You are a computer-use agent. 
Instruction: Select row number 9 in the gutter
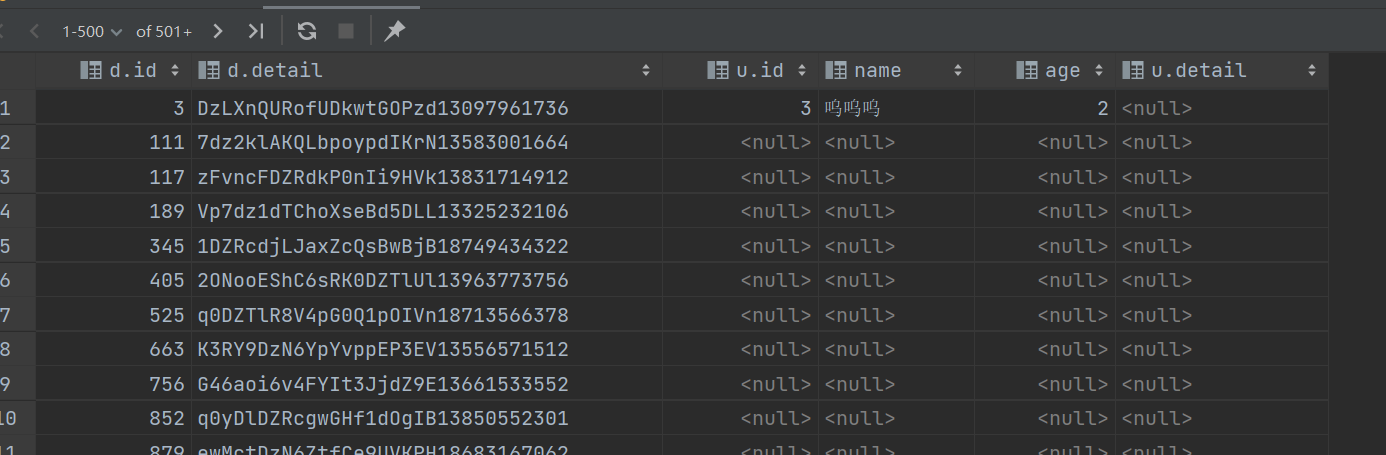pyautogui.click(x=17, y=384)
